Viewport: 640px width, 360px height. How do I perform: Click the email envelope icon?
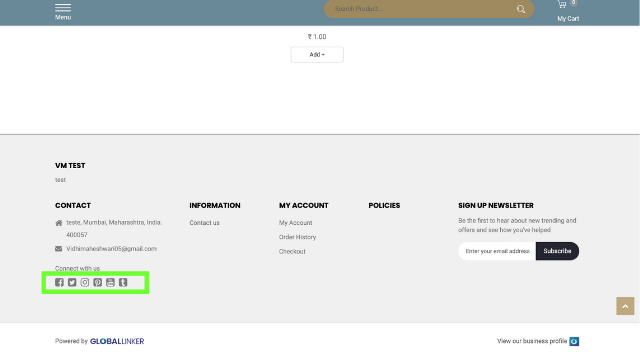click(59, 249)
